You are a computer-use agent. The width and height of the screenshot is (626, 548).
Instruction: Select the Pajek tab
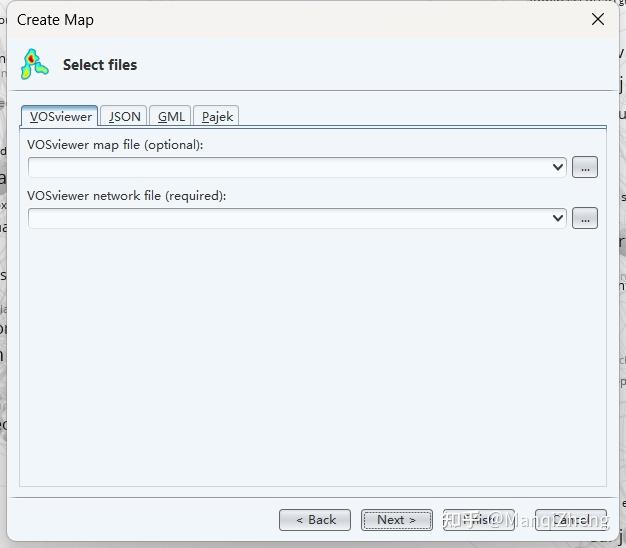coord(217,117)
